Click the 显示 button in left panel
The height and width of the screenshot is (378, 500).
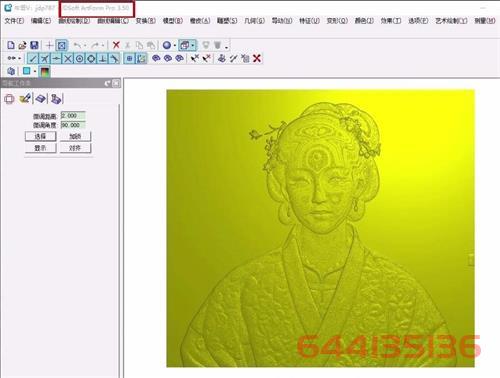point(40,148)
